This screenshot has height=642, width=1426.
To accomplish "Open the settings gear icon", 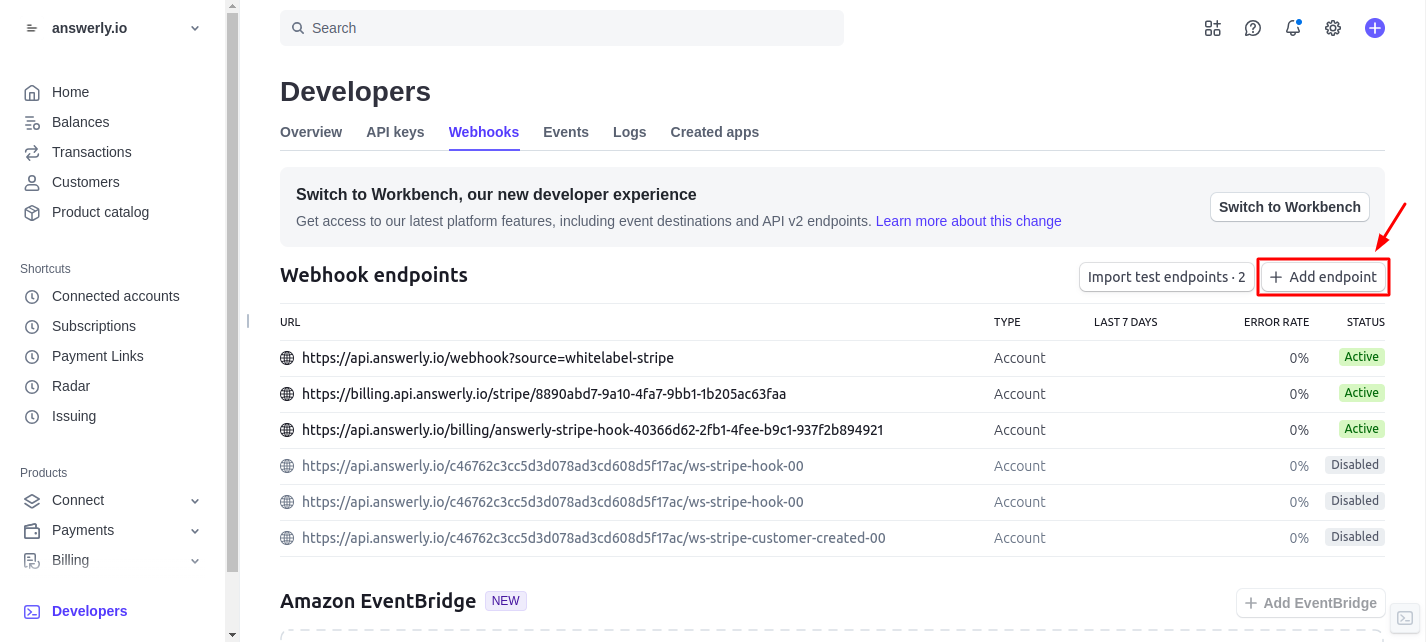I will 1333,28.
